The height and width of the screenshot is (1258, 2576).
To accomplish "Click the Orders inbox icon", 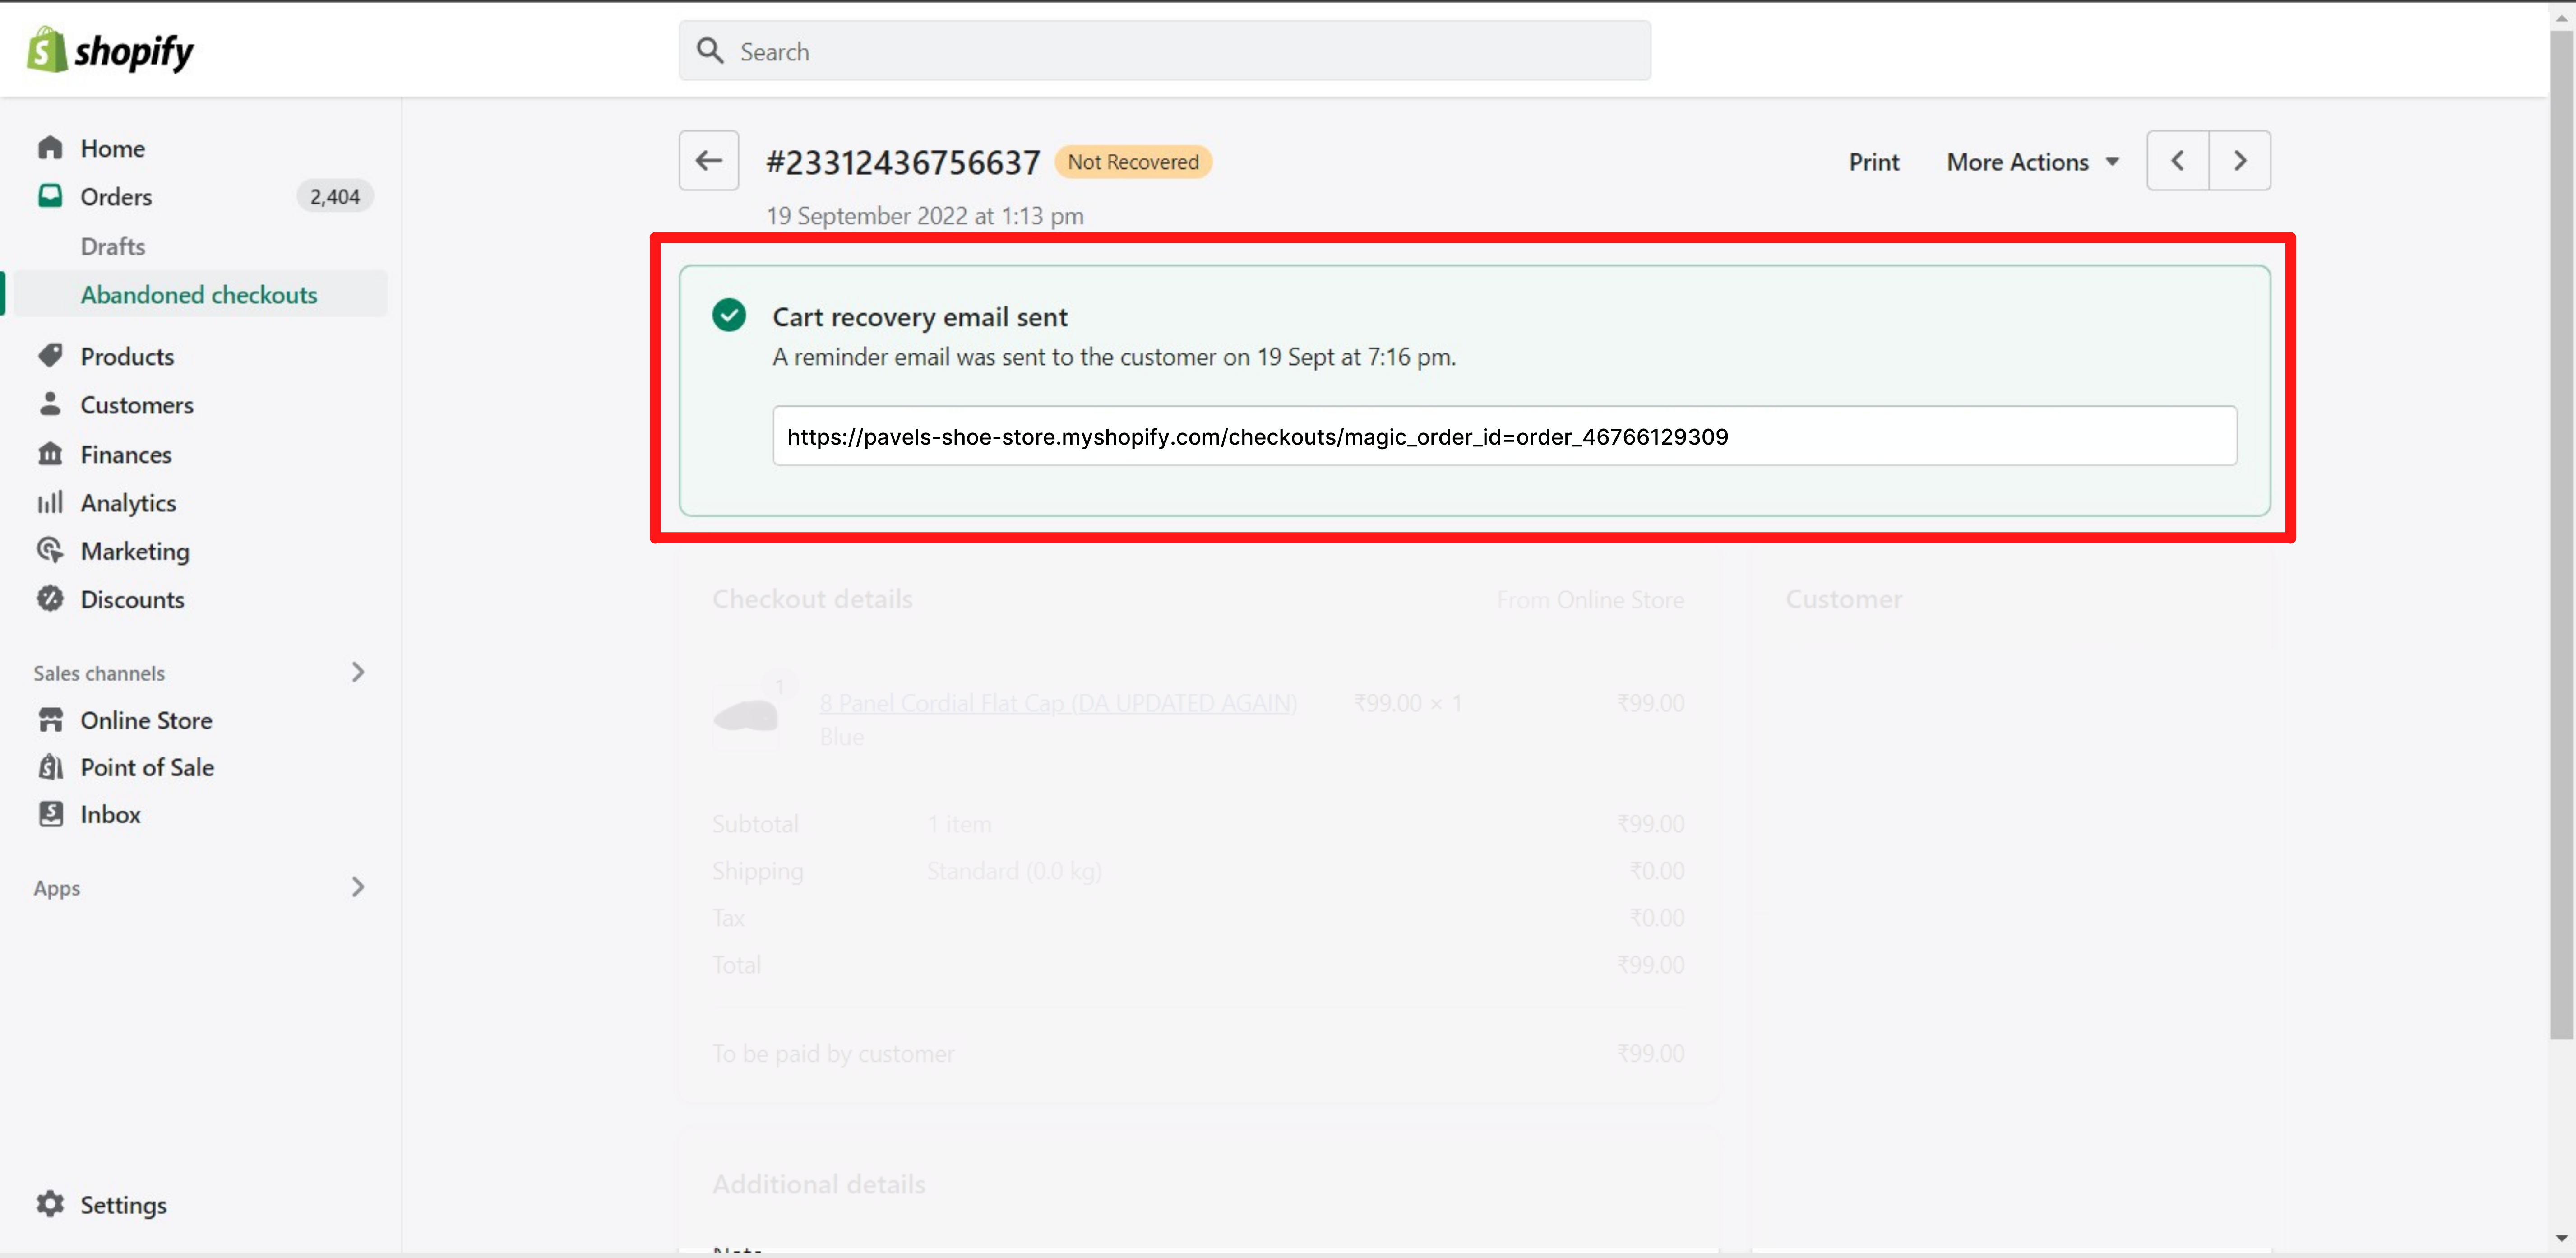I will (x=50, y=196).
